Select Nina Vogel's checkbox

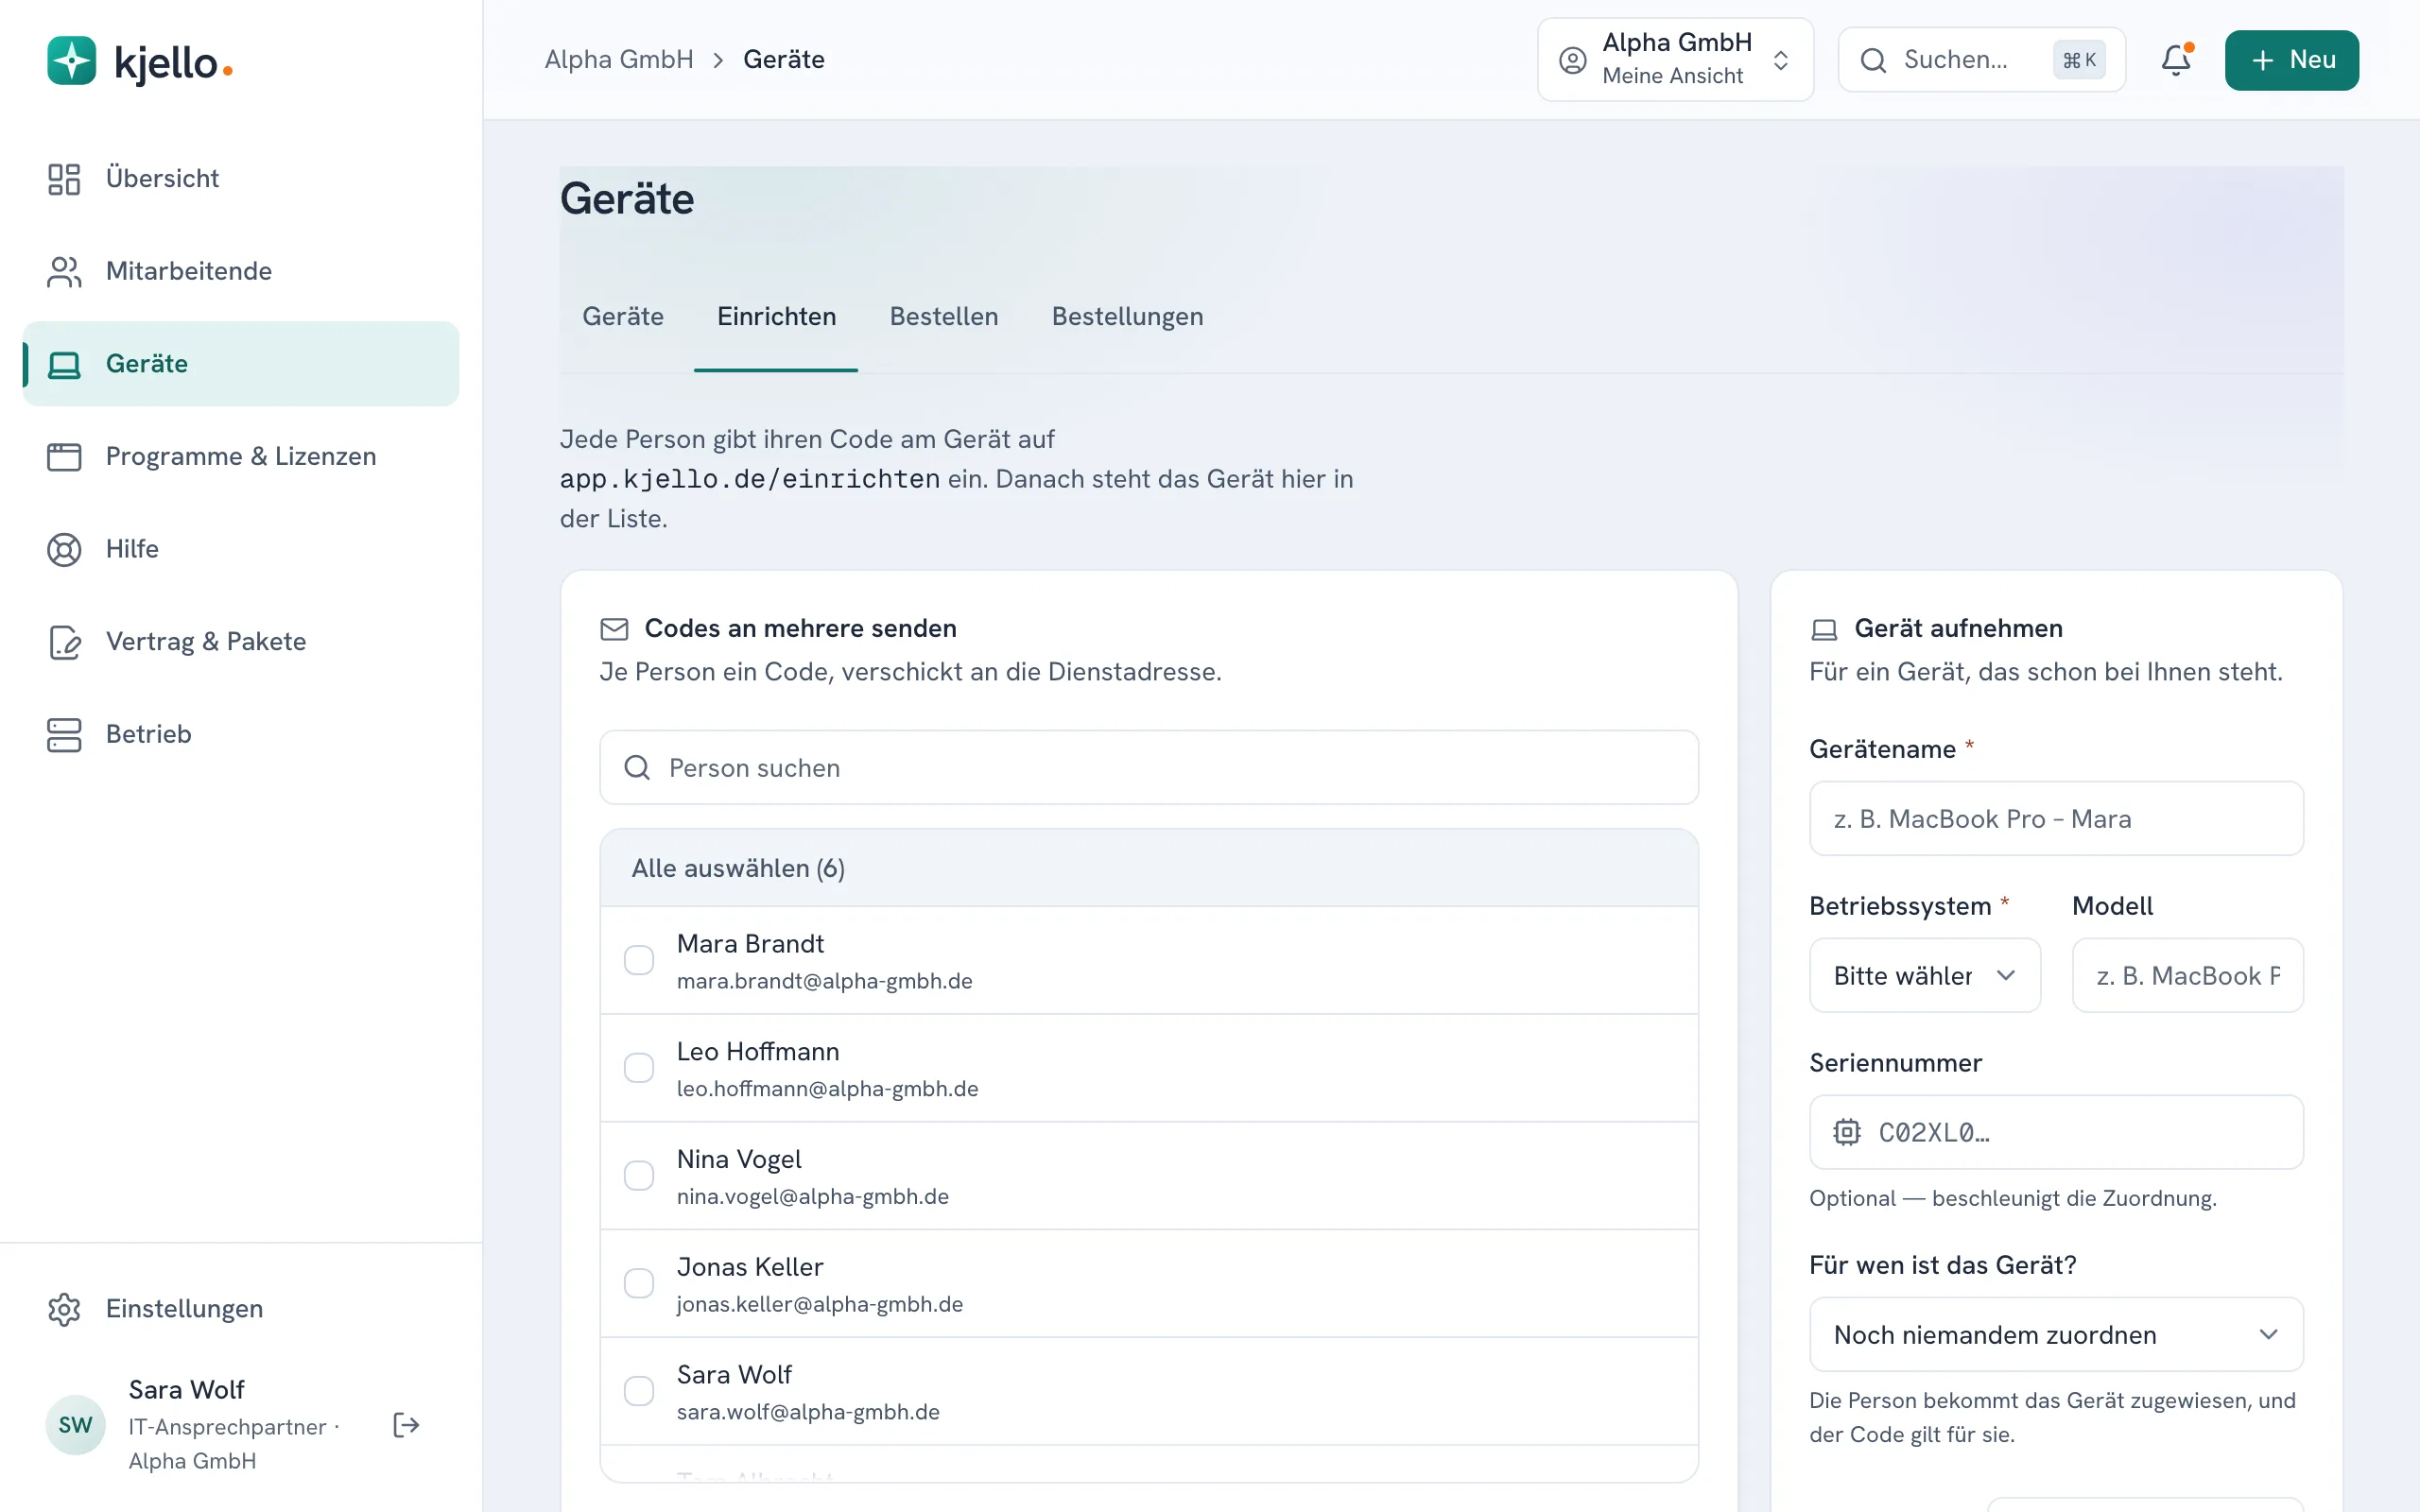(x=639, y=1176)
